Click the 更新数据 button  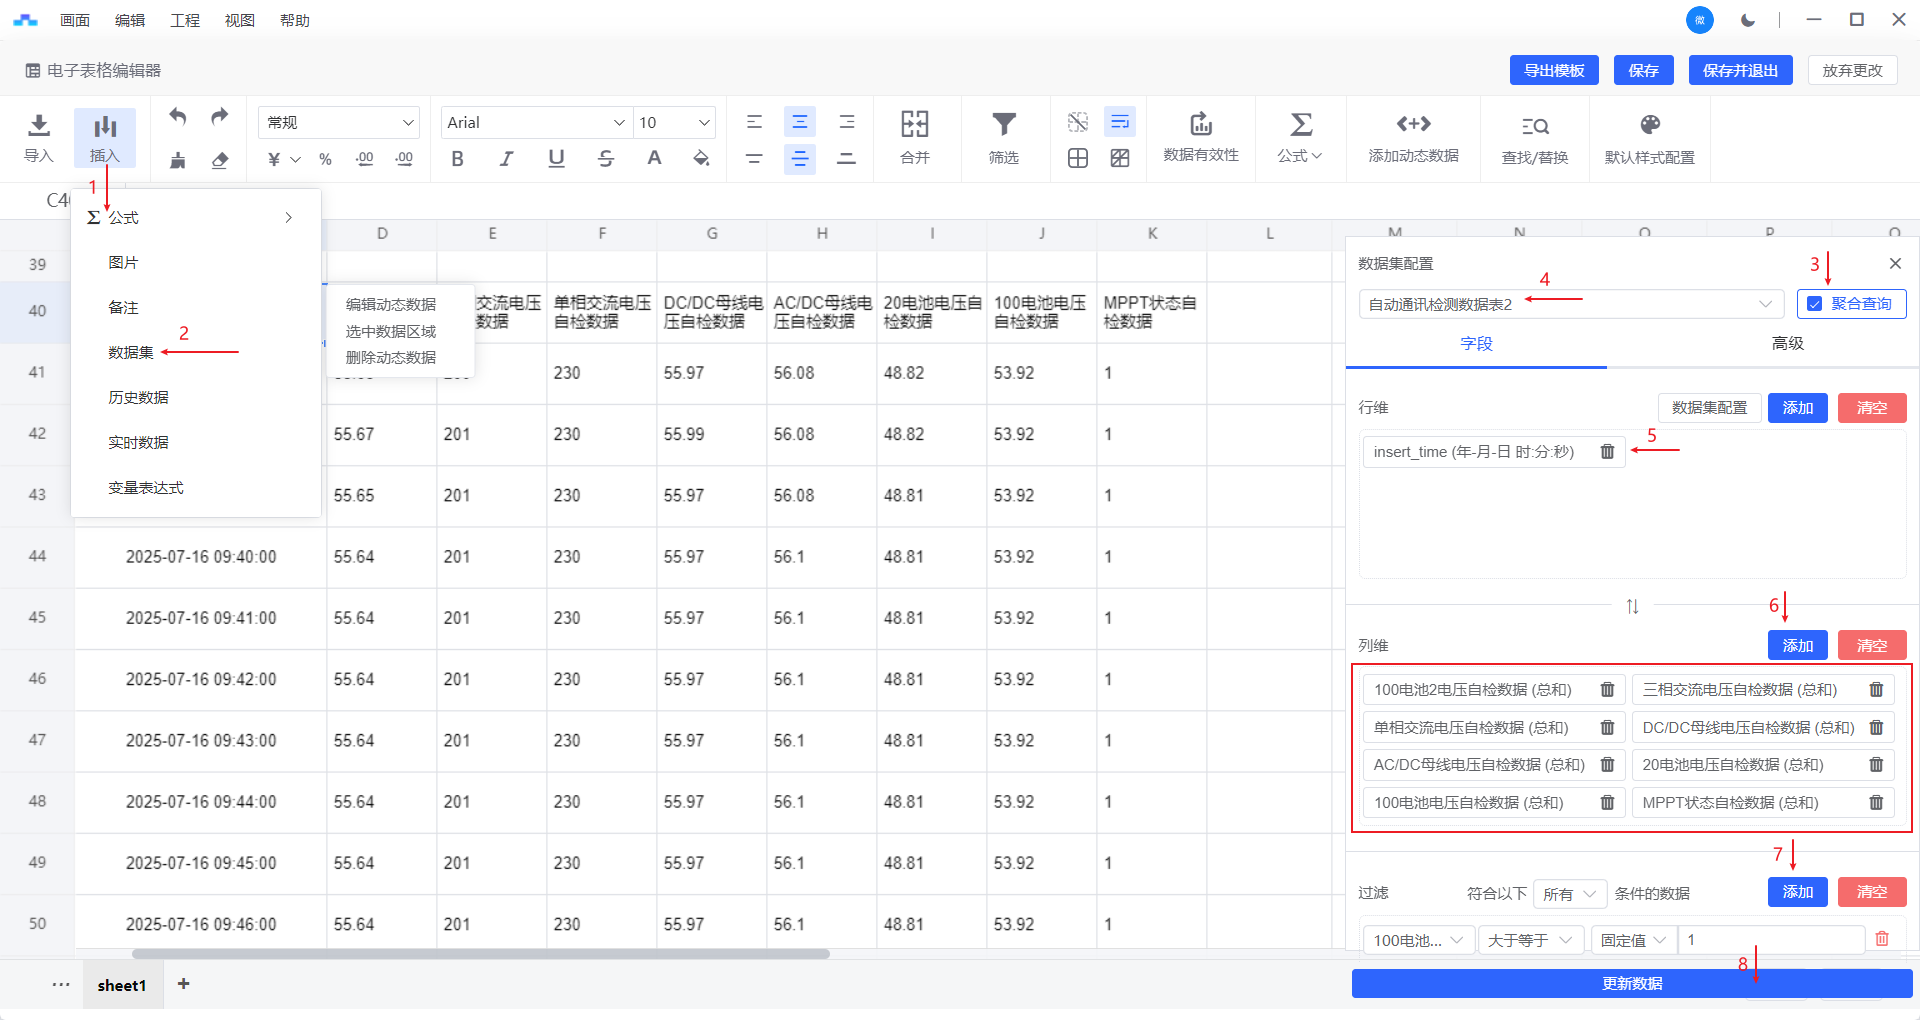pos(1631,983)
